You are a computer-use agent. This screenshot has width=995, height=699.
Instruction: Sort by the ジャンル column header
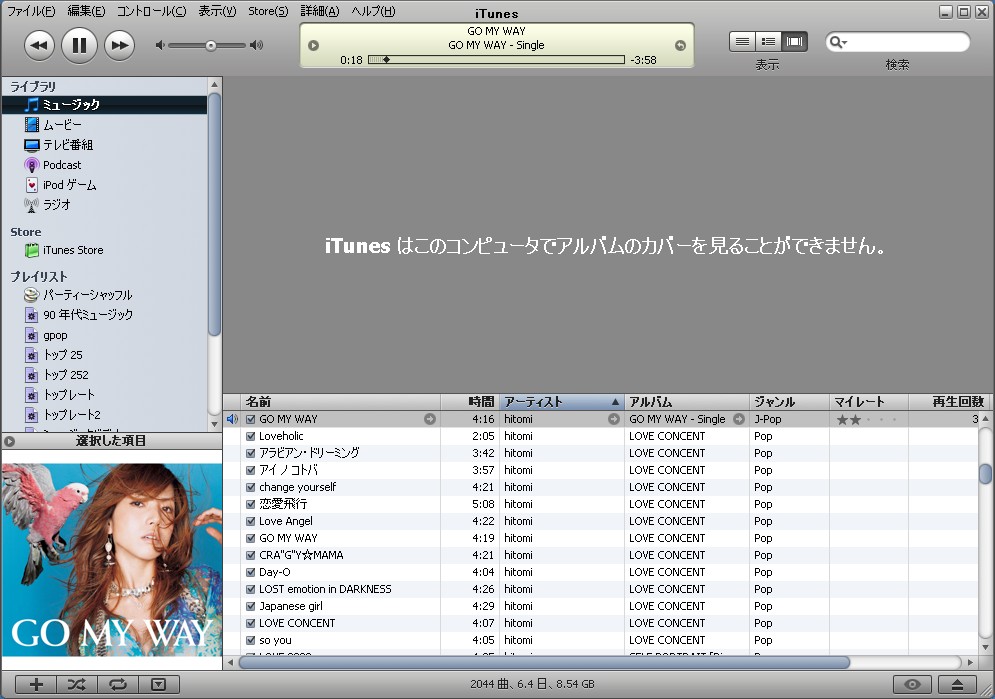789,402
